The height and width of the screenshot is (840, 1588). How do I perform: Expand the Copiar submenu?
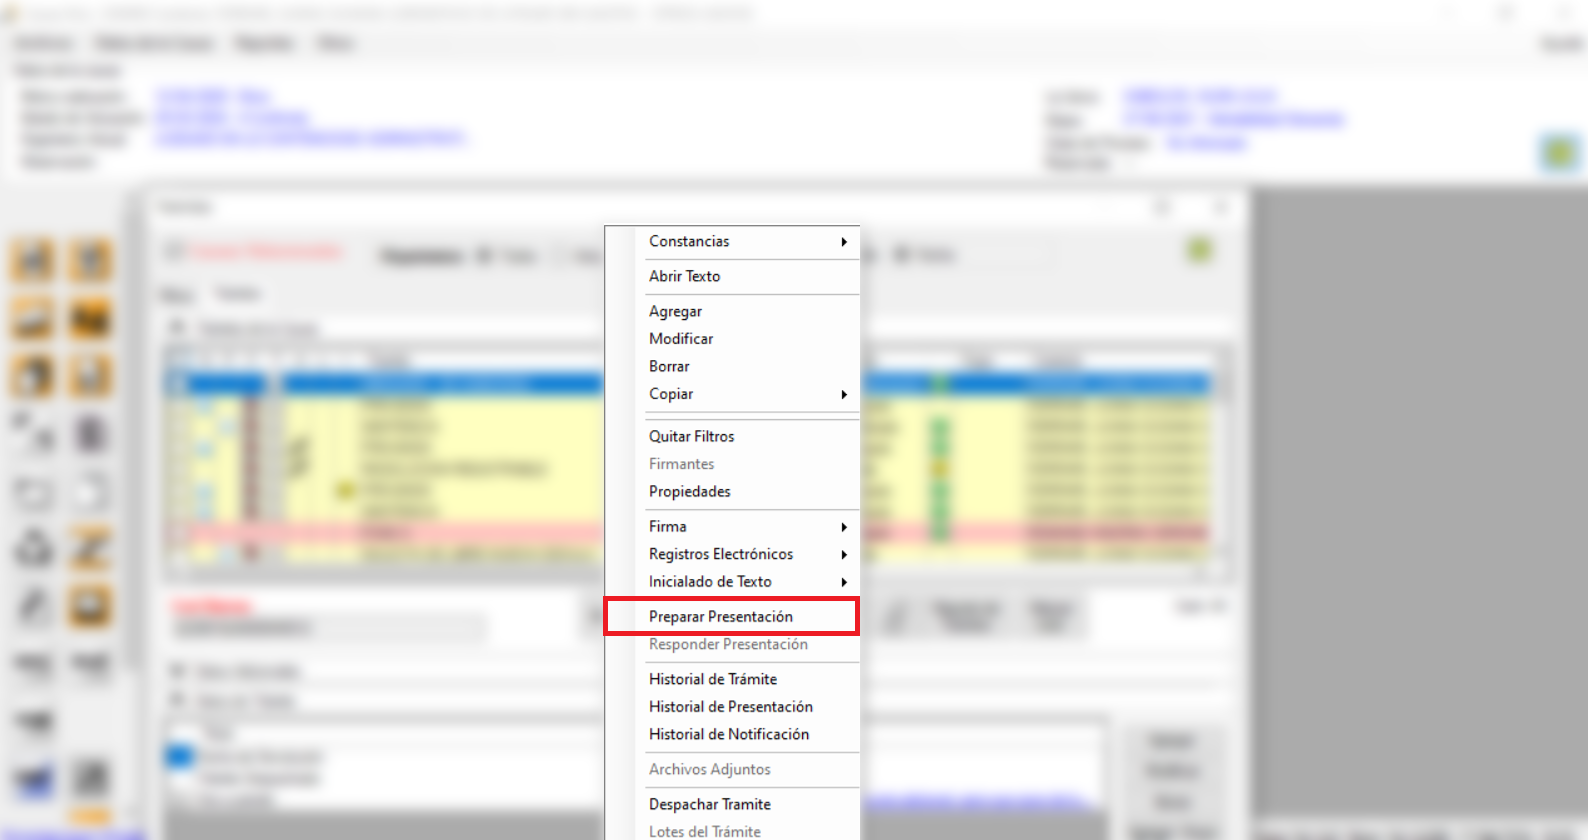click(671, 394)
